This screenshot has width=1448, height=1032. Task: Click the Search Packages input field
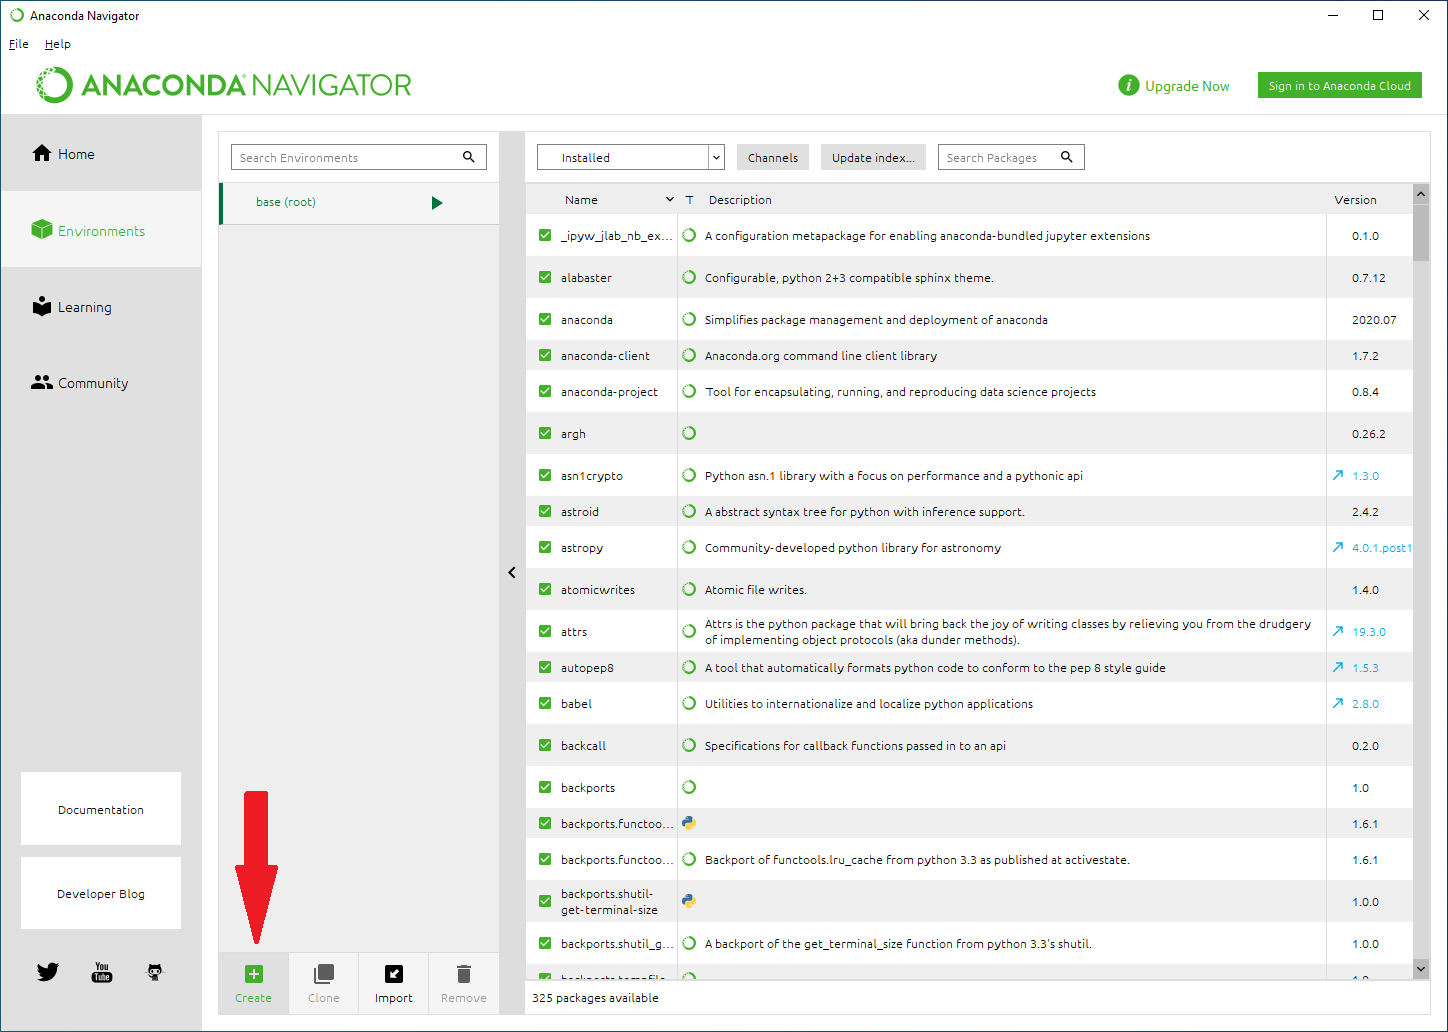(1000, 158)
